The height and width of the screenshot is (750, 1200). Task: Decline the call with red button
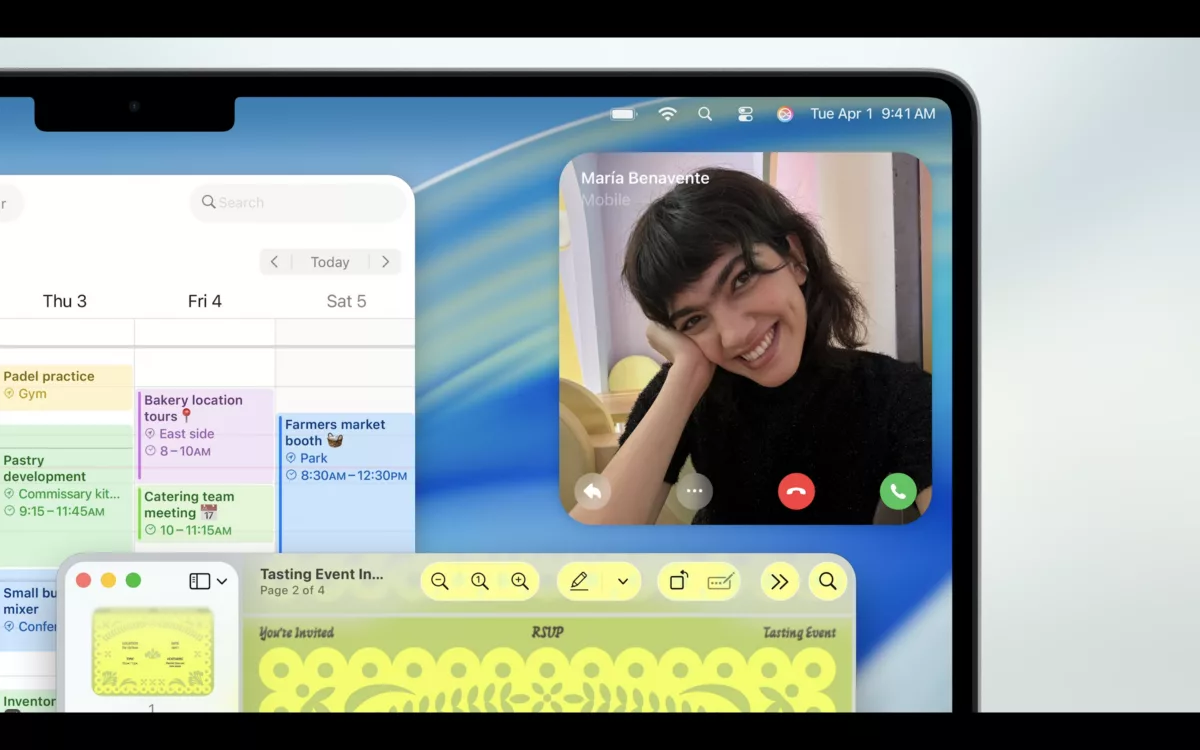pos(796,491)
